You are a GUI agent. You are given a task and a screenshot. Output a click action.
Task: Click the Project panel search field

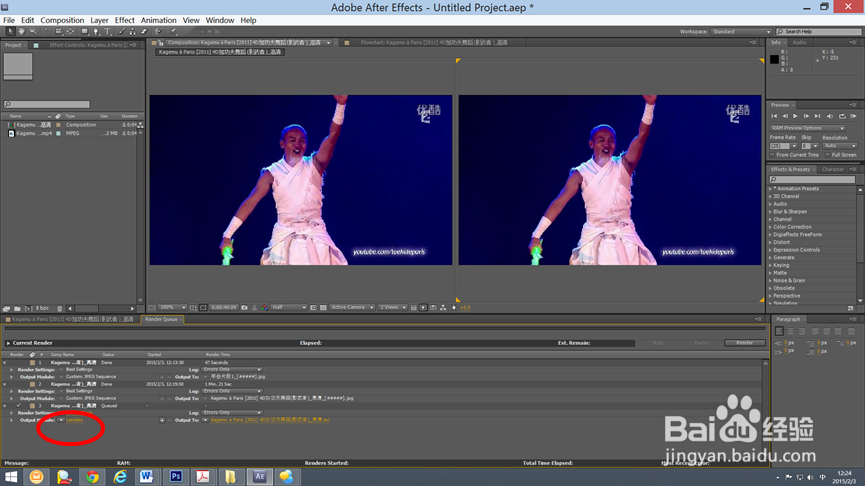click(47, 104)
